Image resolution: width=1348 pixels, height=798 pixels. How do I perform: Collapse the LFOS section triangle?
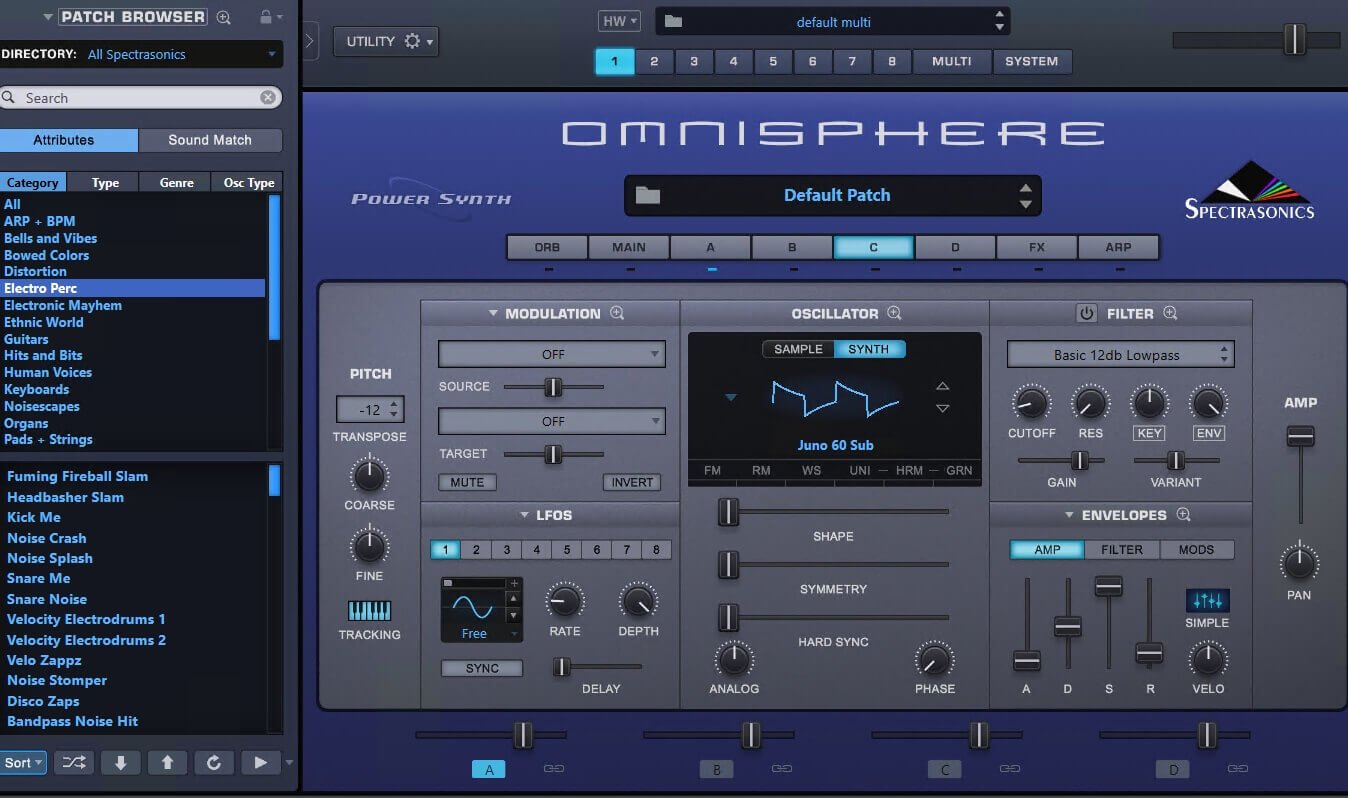click(x=524, y=515)
